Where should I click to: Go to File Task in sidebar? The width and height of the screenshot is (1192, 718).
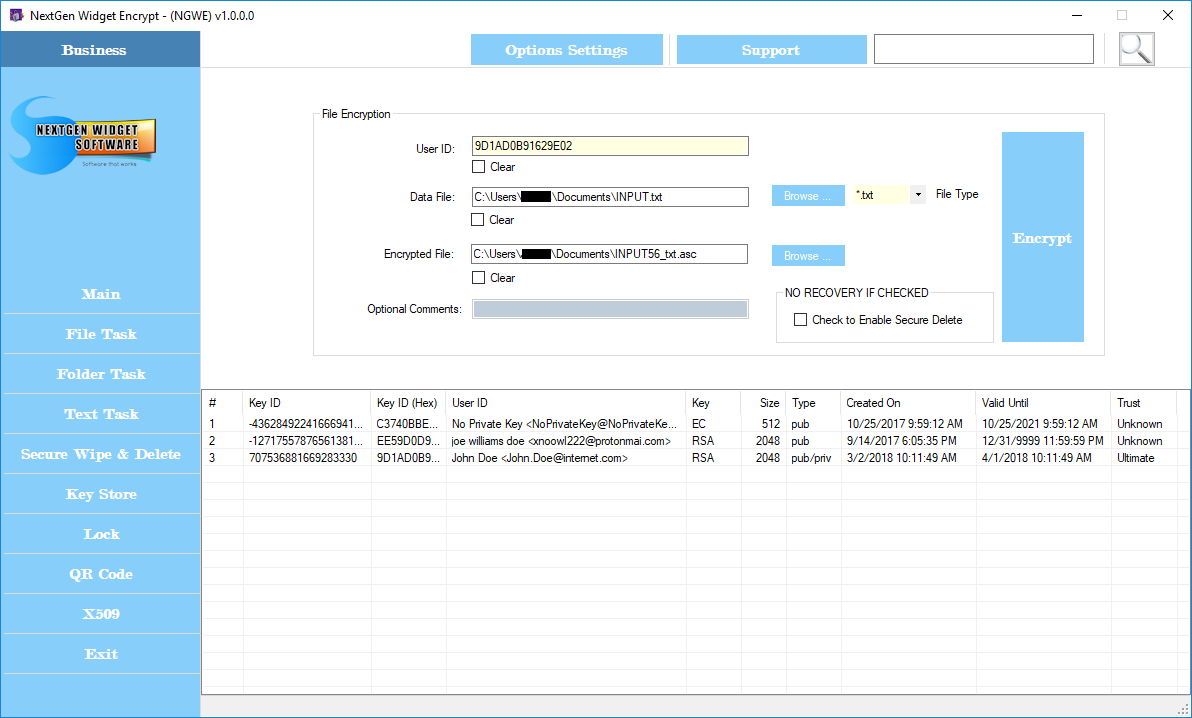(101, 334)
